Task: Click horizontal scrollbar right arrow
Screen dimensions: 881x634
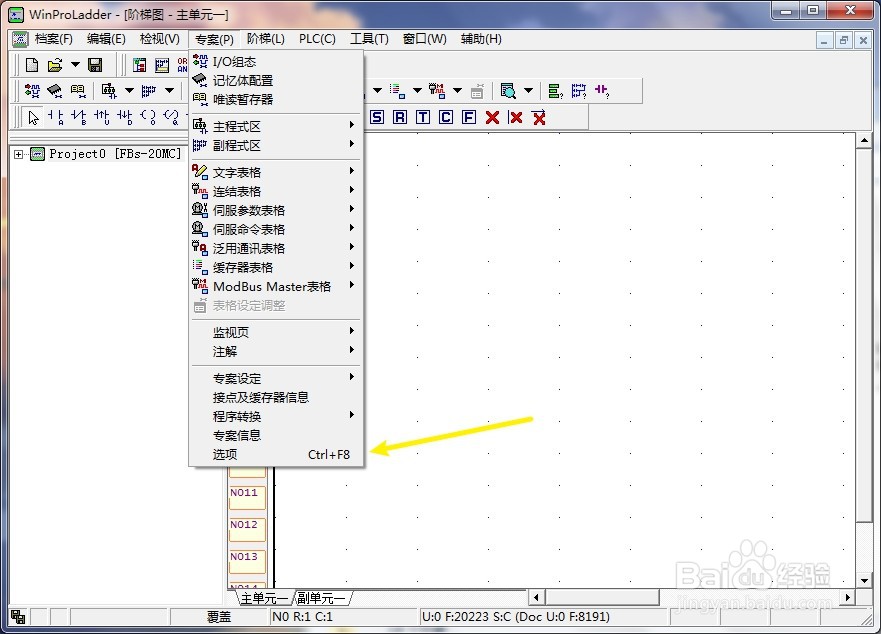Action: [x=847, y=597]
